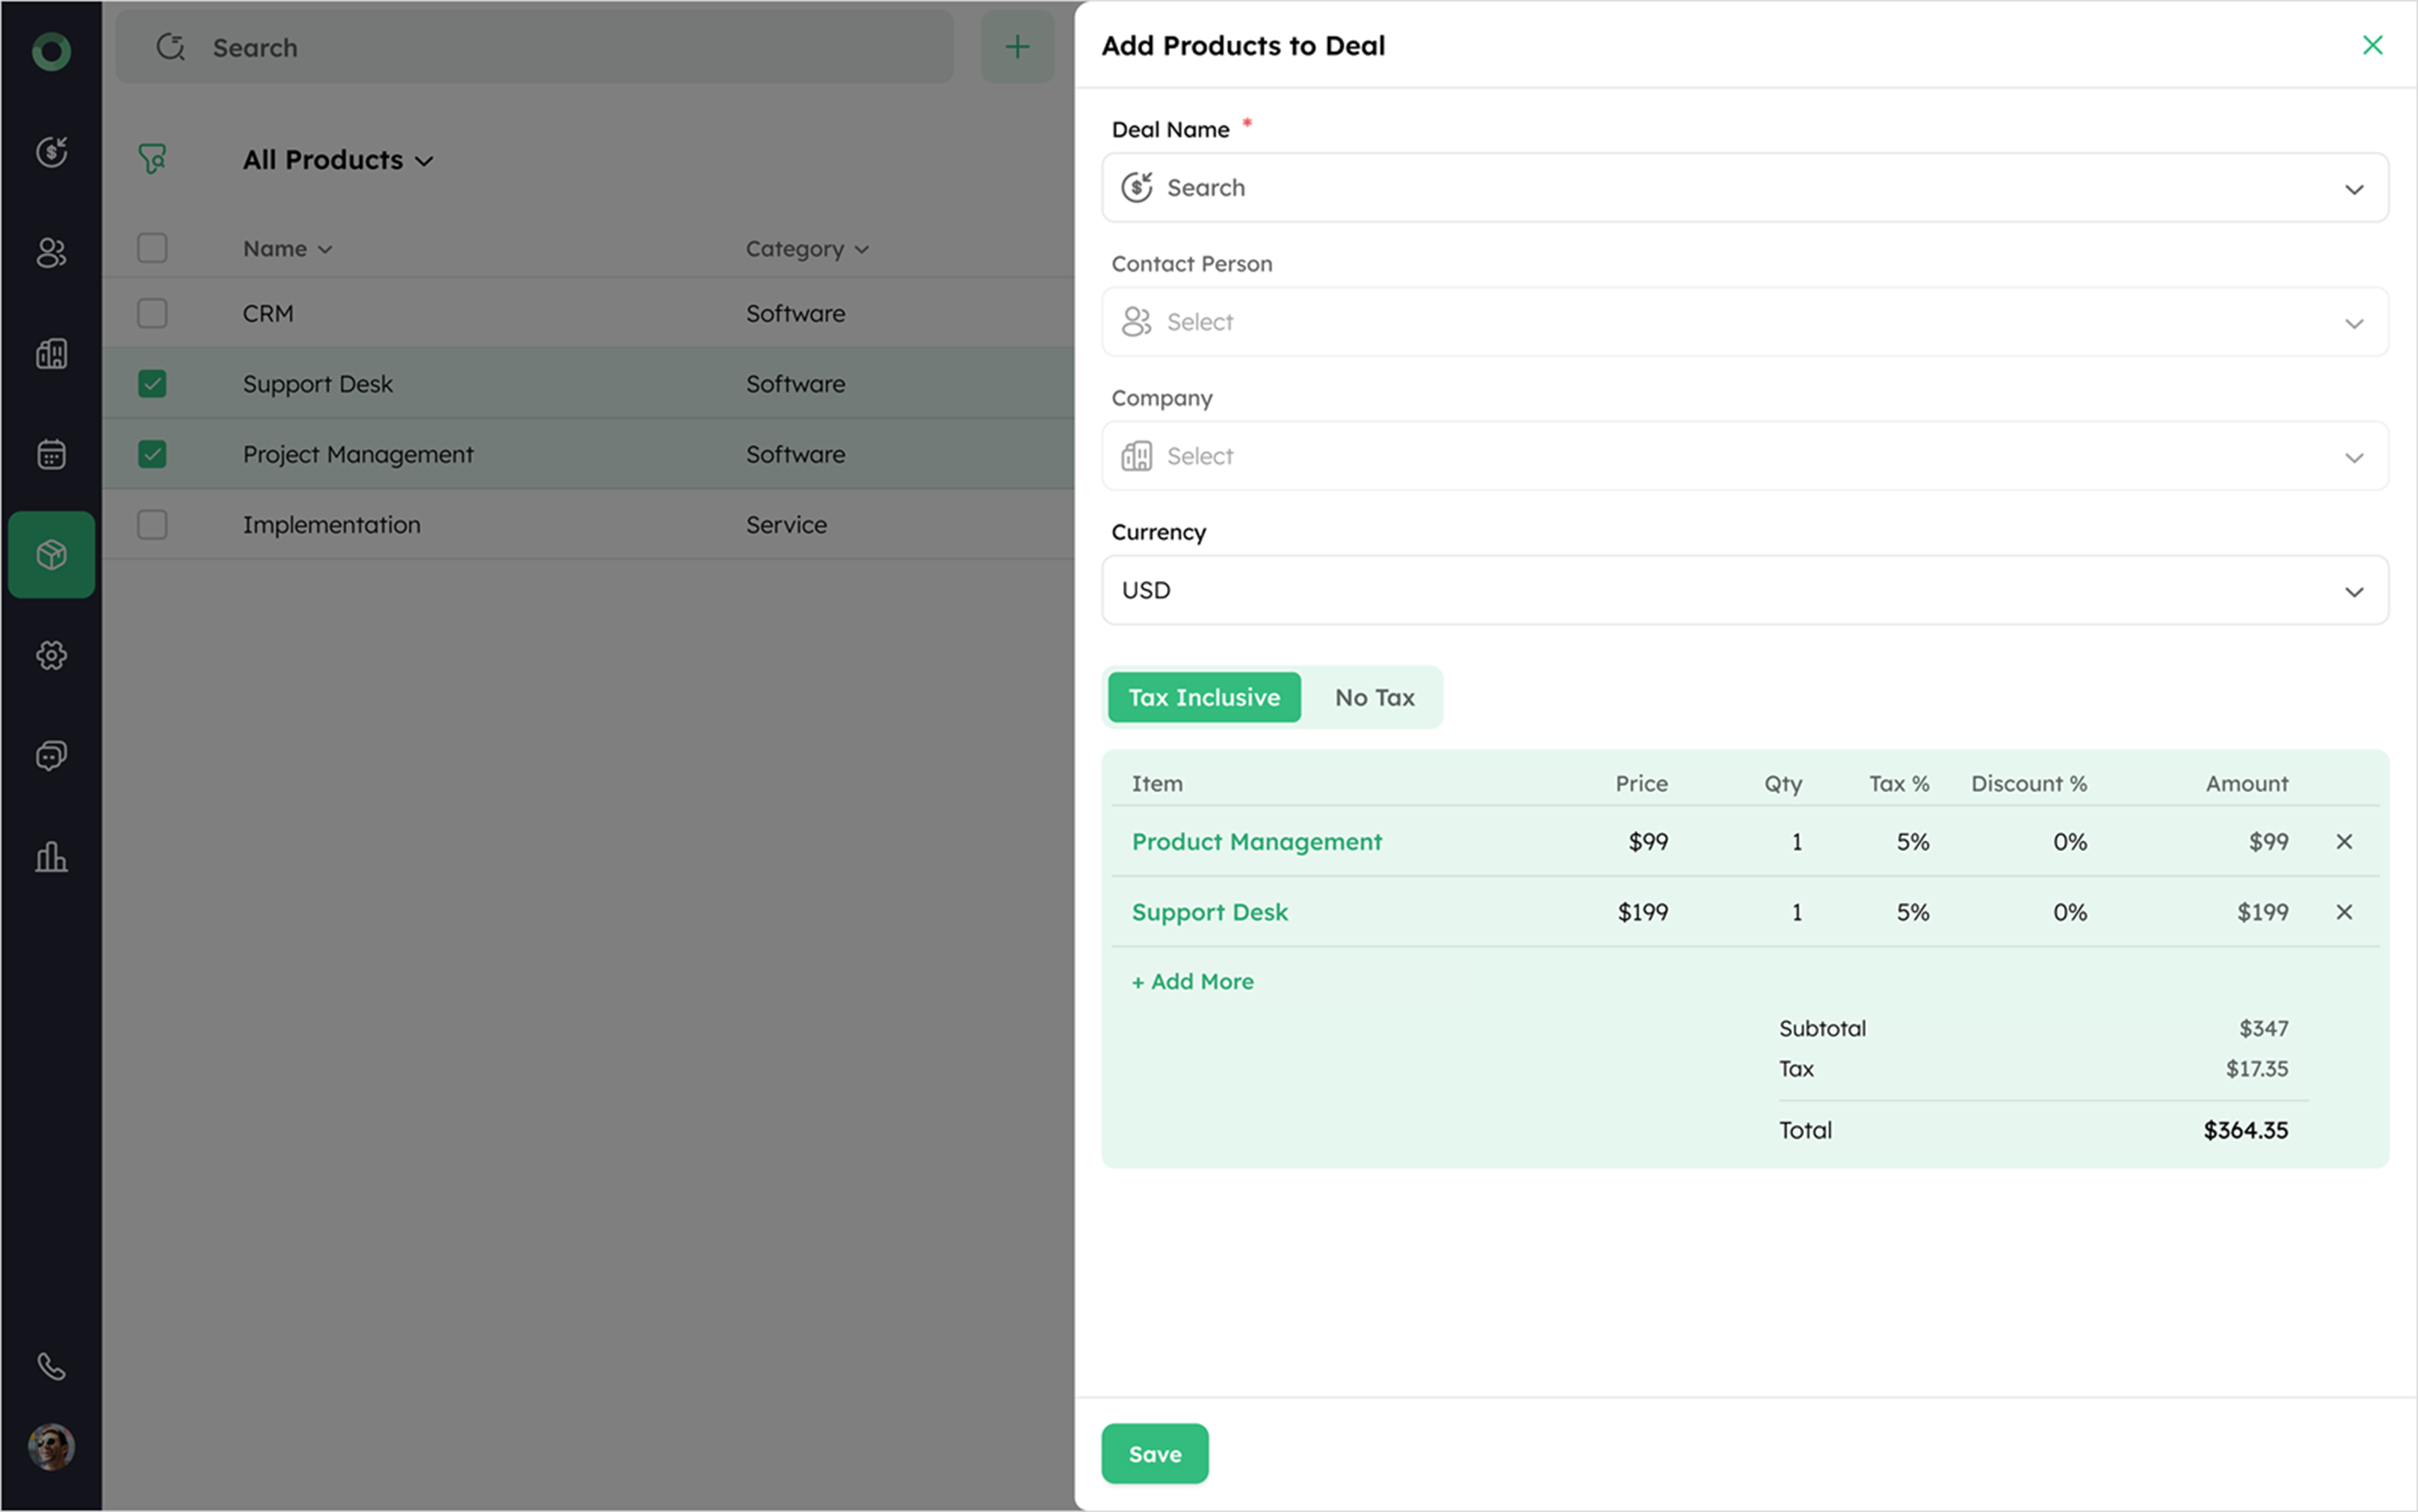2418x1512 pixels.
Task: Open the Contact Person select dropdown
Action: pyautogui.click(x=1744, y=322)
